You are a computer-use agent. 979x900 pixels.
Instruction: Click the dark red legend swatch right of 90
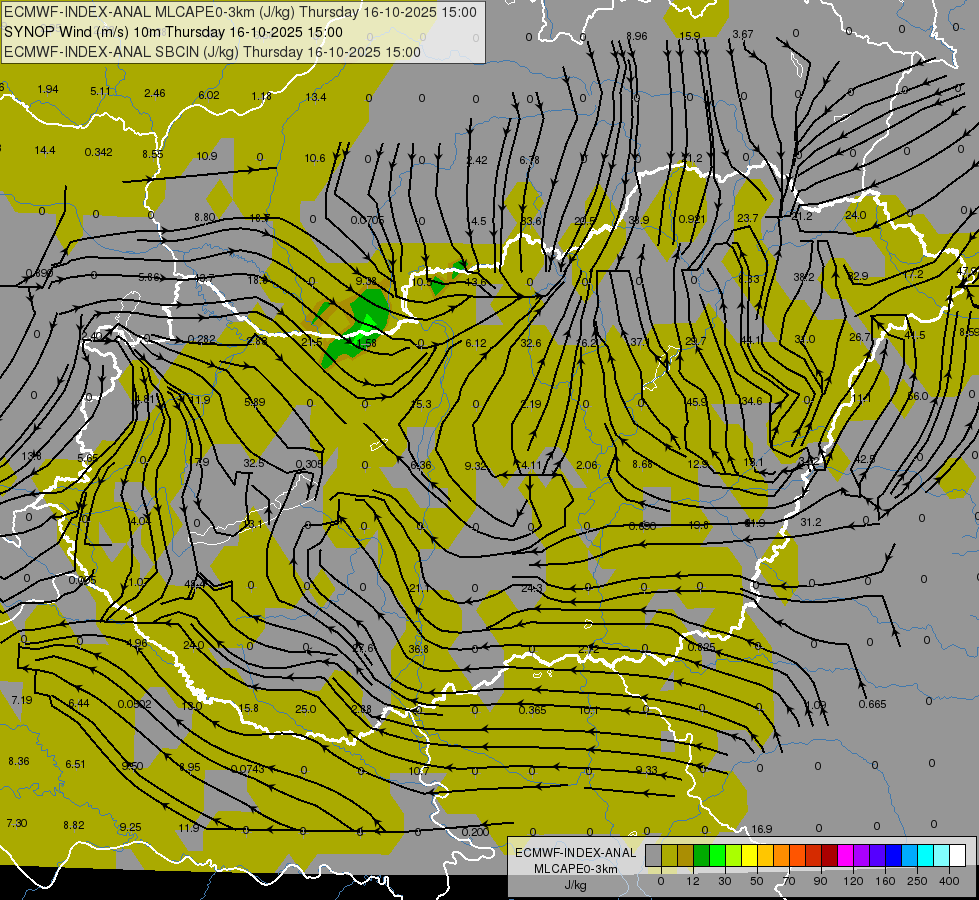coord(829,855)
